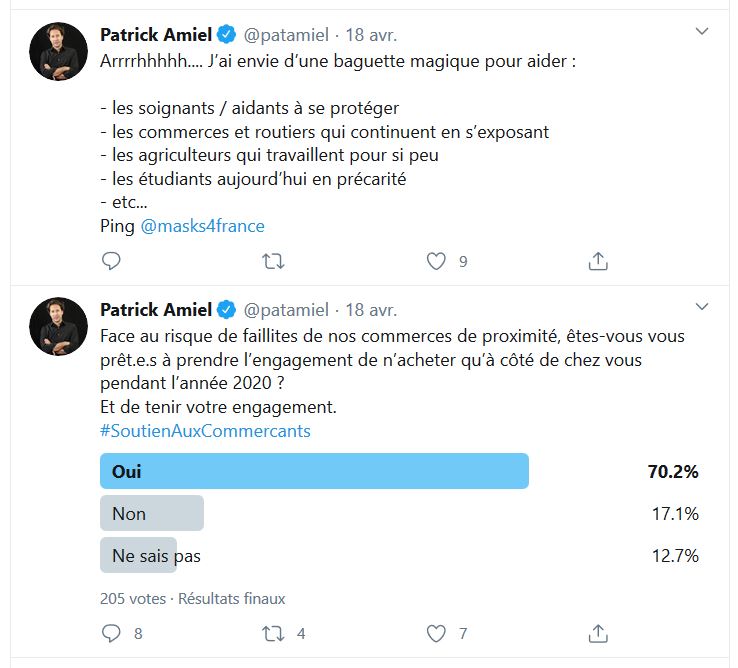Like the tweet with 9 likes
Screen dimensions: 738x668
point(436,261)
